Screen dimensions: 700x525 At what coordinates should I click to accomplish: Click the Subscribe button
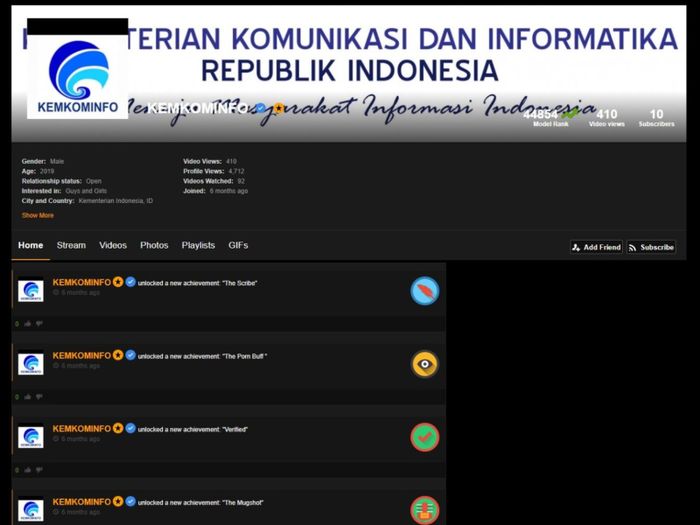pyautogui.click(x=651, y=247)
